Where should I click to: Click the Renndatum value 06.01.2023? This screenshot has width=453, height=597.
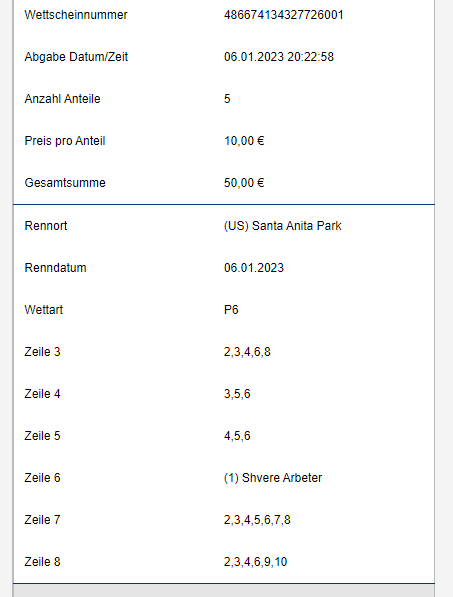click(x=254, y=268)
